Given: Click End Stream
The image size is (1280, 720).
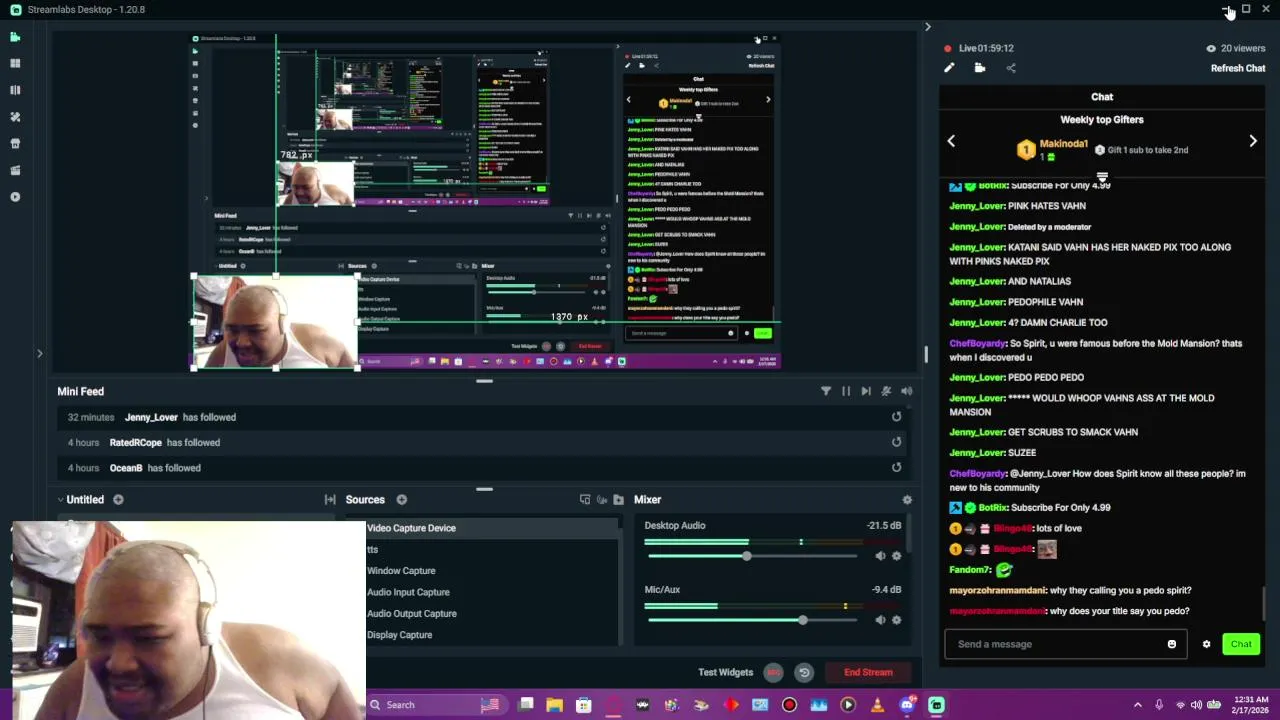Looking at the screenshot, I should pos(868,672).
